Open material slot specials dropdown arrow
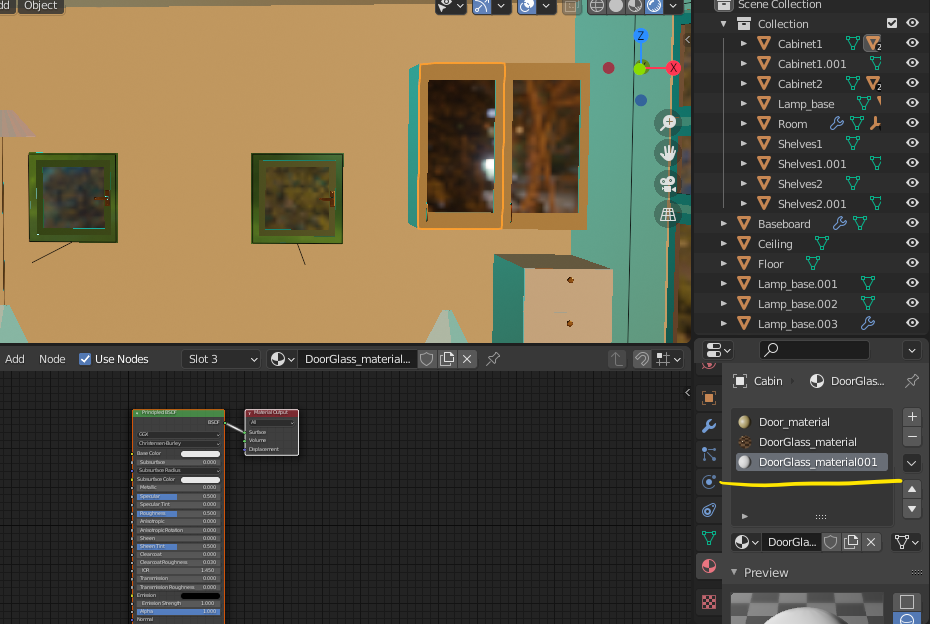 click(x=912, y=462)
